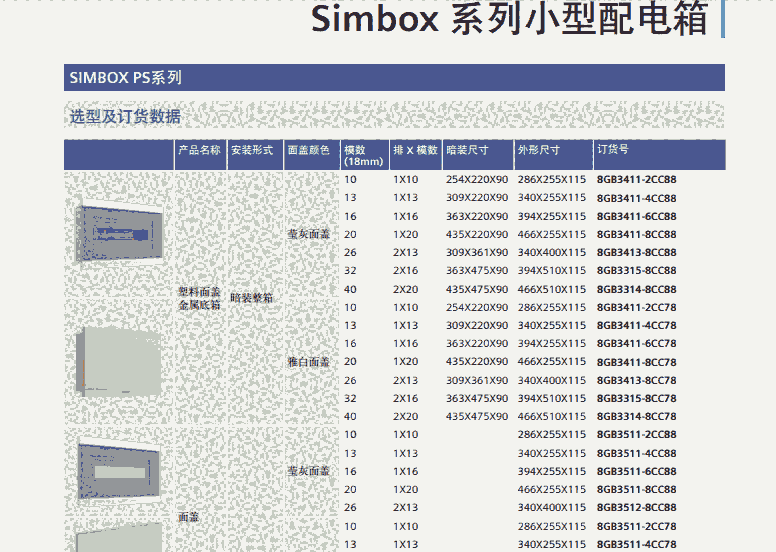Click order number 8GB3314-8CC78
The image size is (776, 552).
636,416
